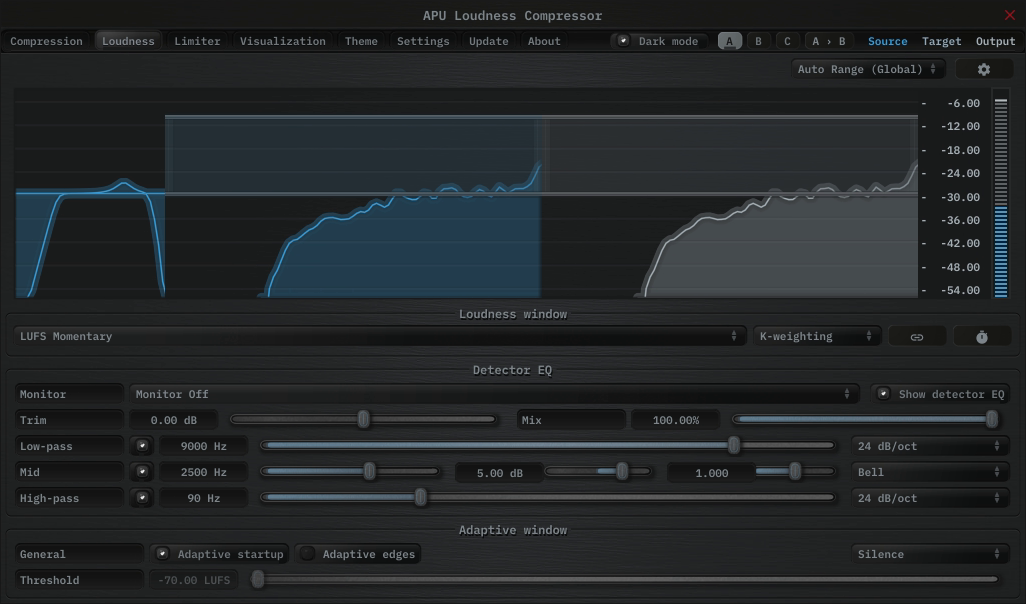
Task: Open the Visualization tab
Action: (283, 41)
